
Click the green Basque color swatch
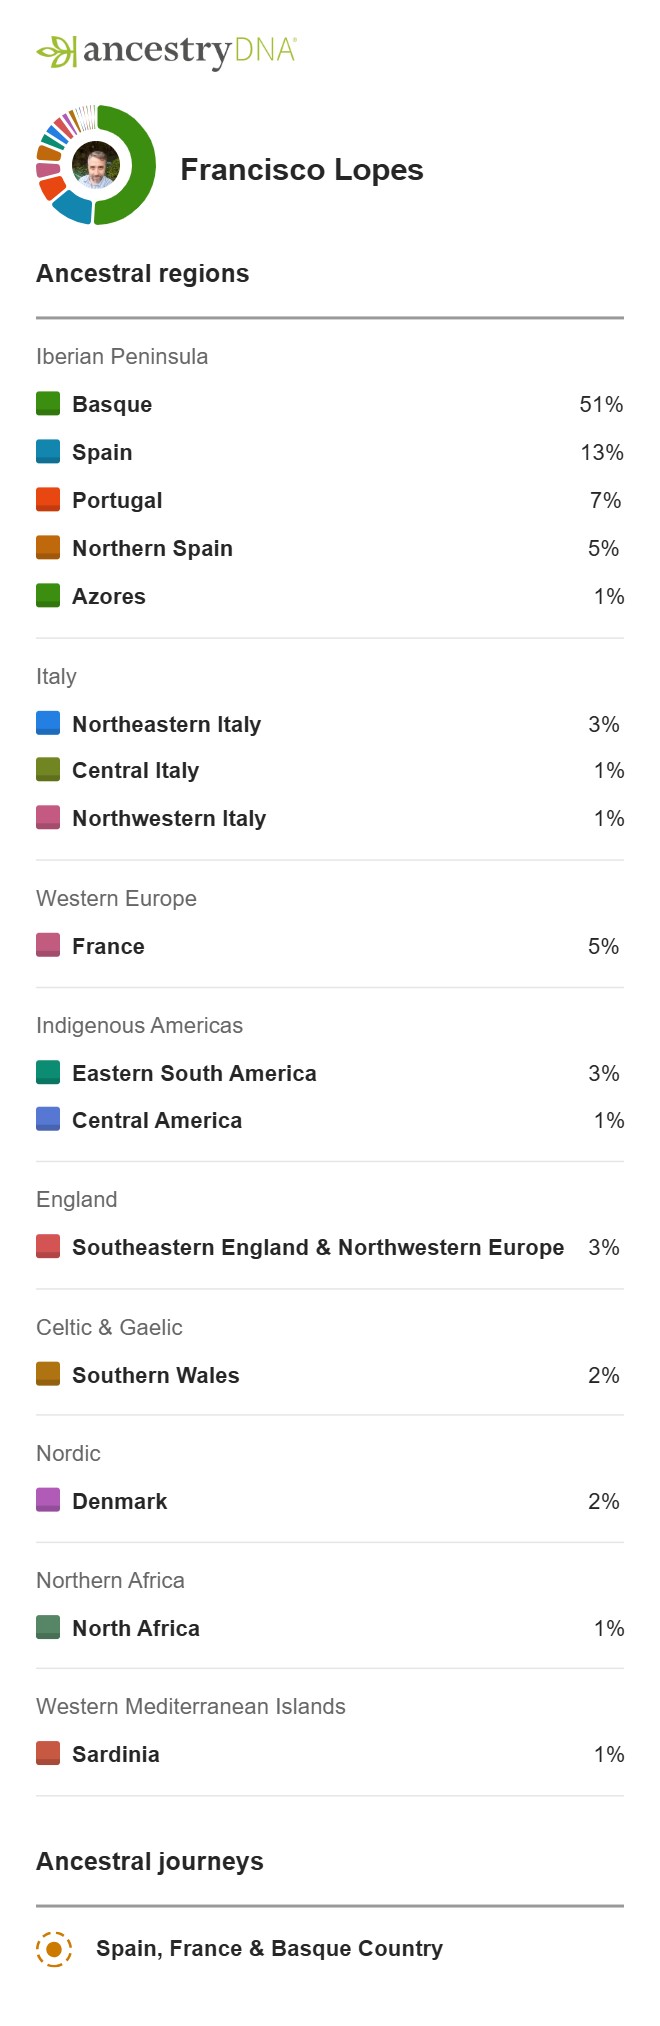click(x=48, y=404)
